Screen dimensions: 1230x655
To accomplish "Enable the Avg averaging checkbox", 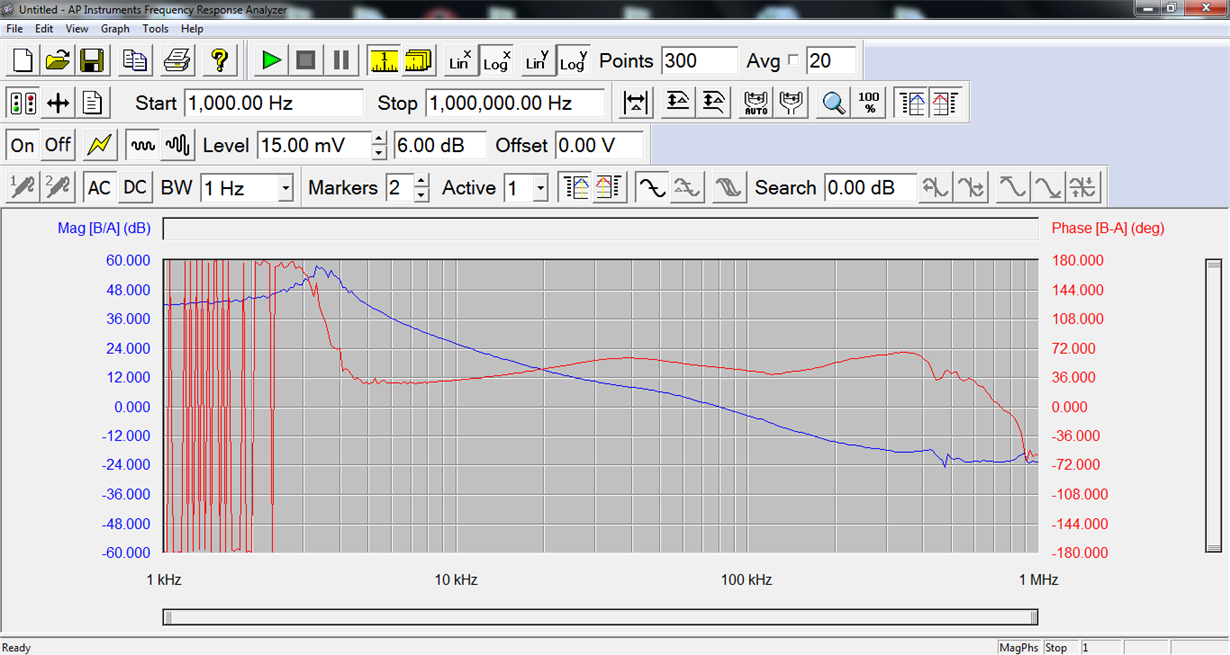I will click(794, 61).
